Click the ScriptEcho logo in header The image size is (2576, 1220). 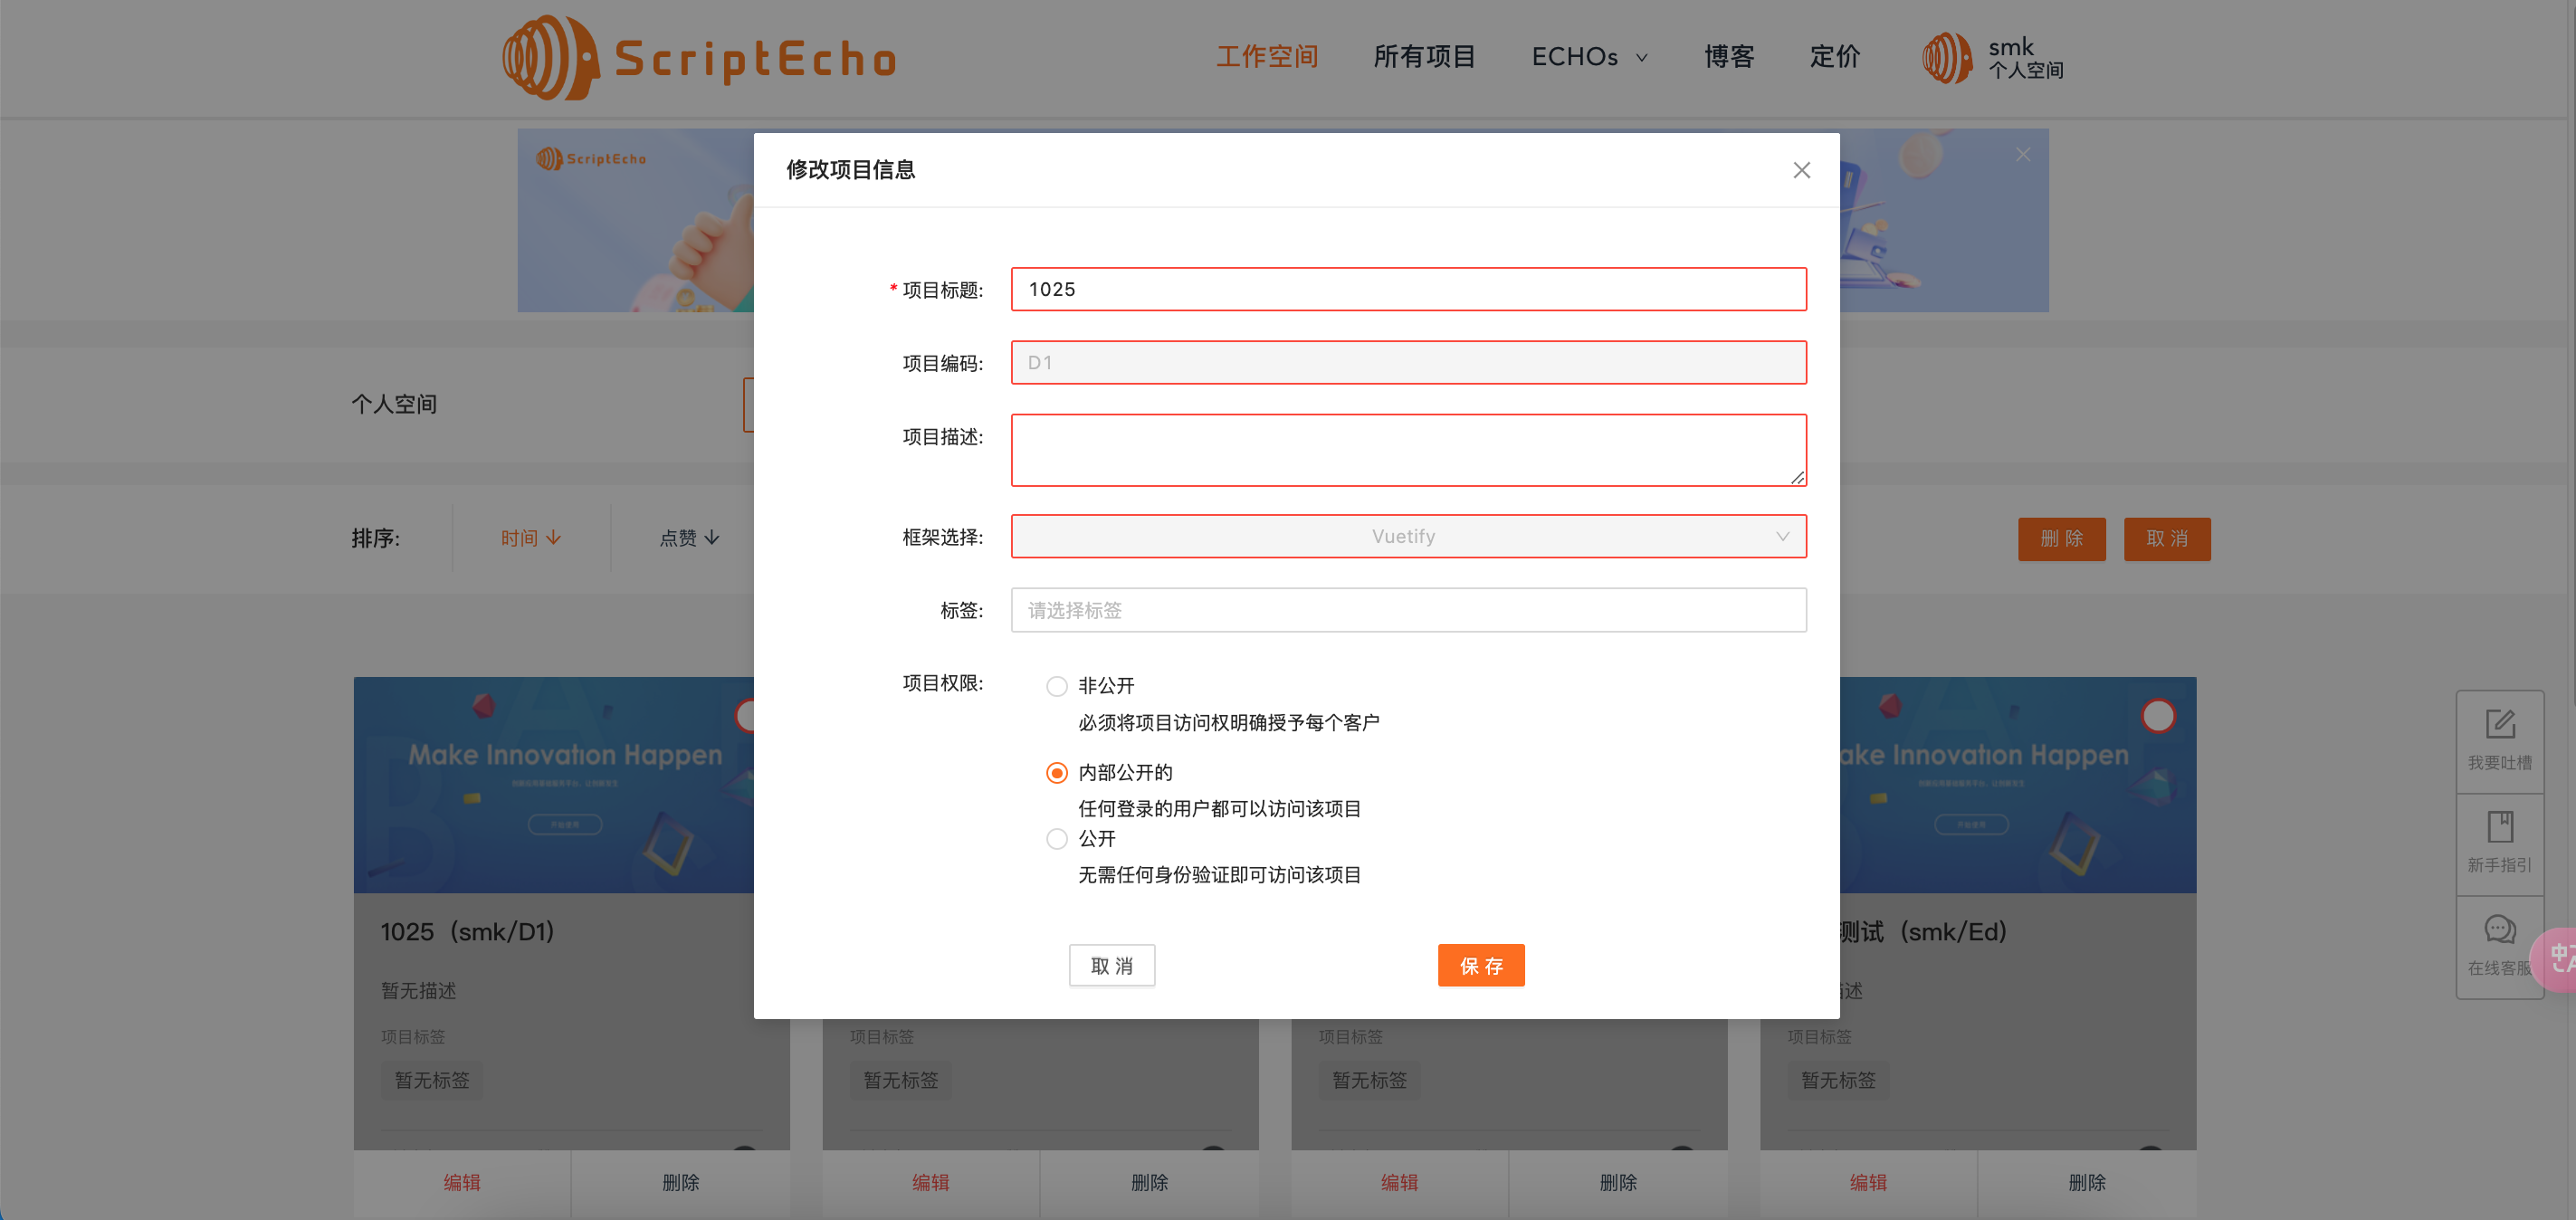(699, 57)
